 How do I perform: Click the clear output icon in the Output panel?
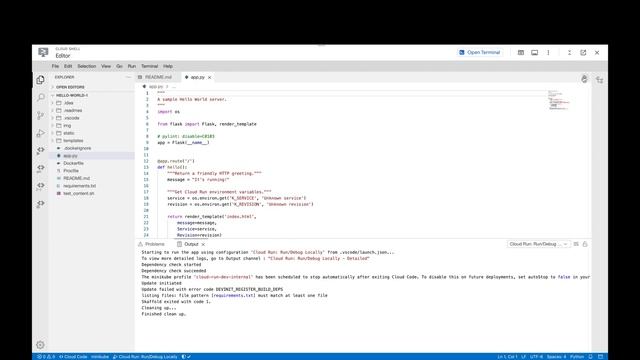pyautogui.click(x=576, y=244)
